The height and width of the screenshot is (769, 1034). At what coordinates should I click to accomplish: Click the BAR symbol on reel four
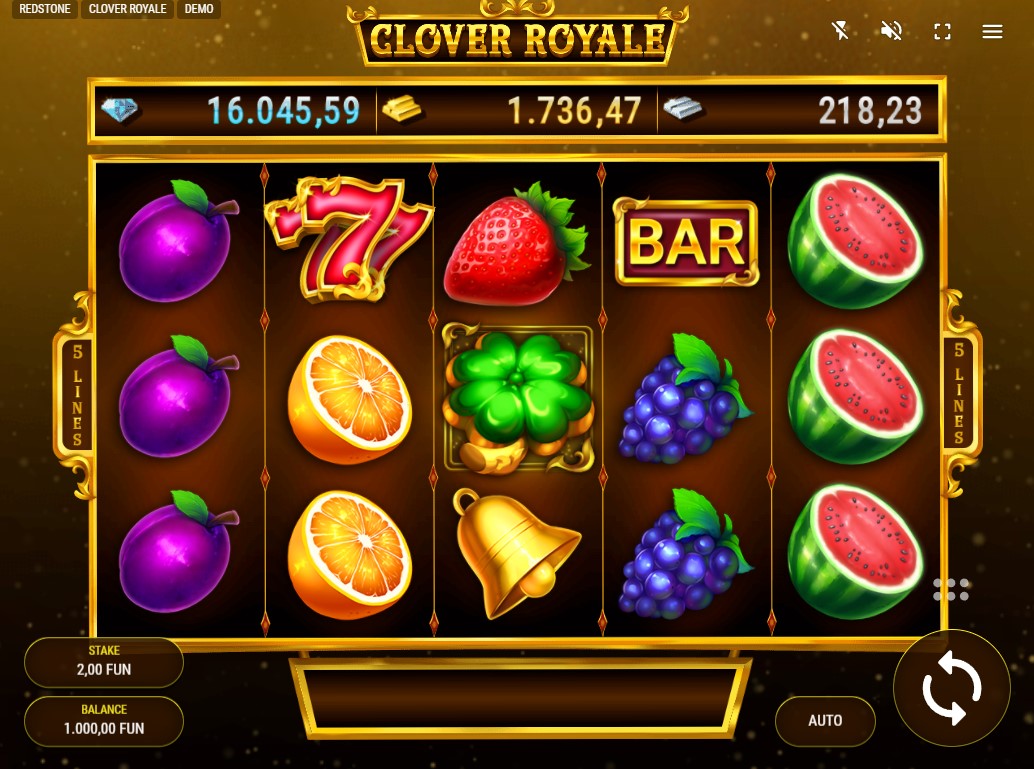686,243
